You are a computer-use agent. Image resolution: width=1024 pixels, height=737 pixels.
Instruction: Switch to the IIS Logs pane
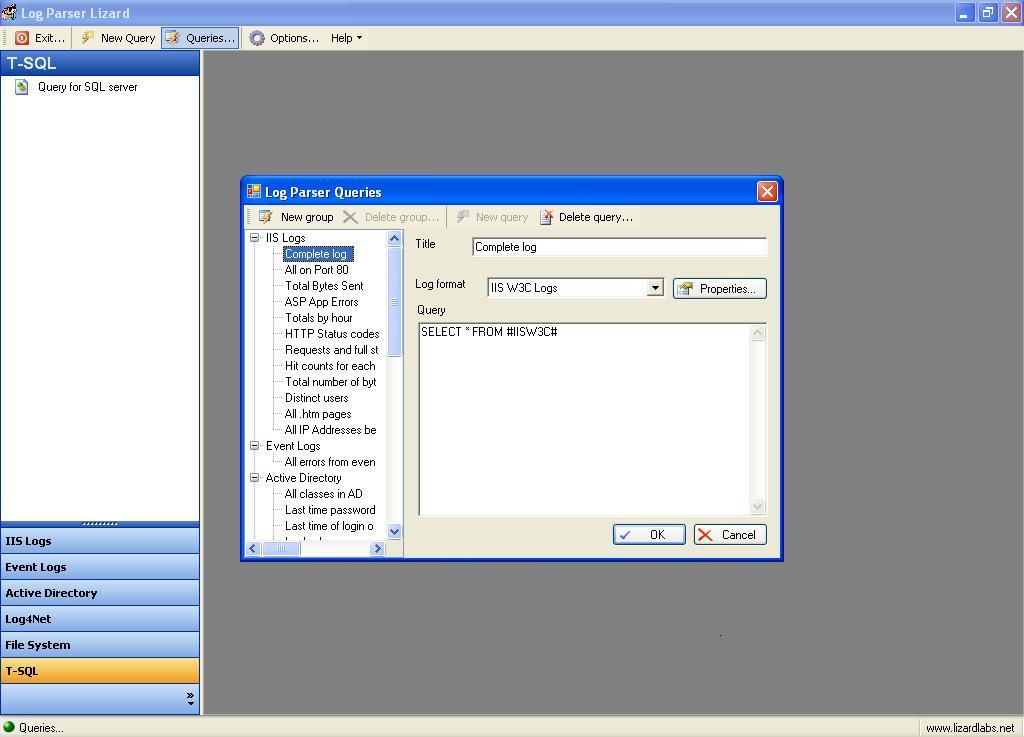tap(100, 541)
